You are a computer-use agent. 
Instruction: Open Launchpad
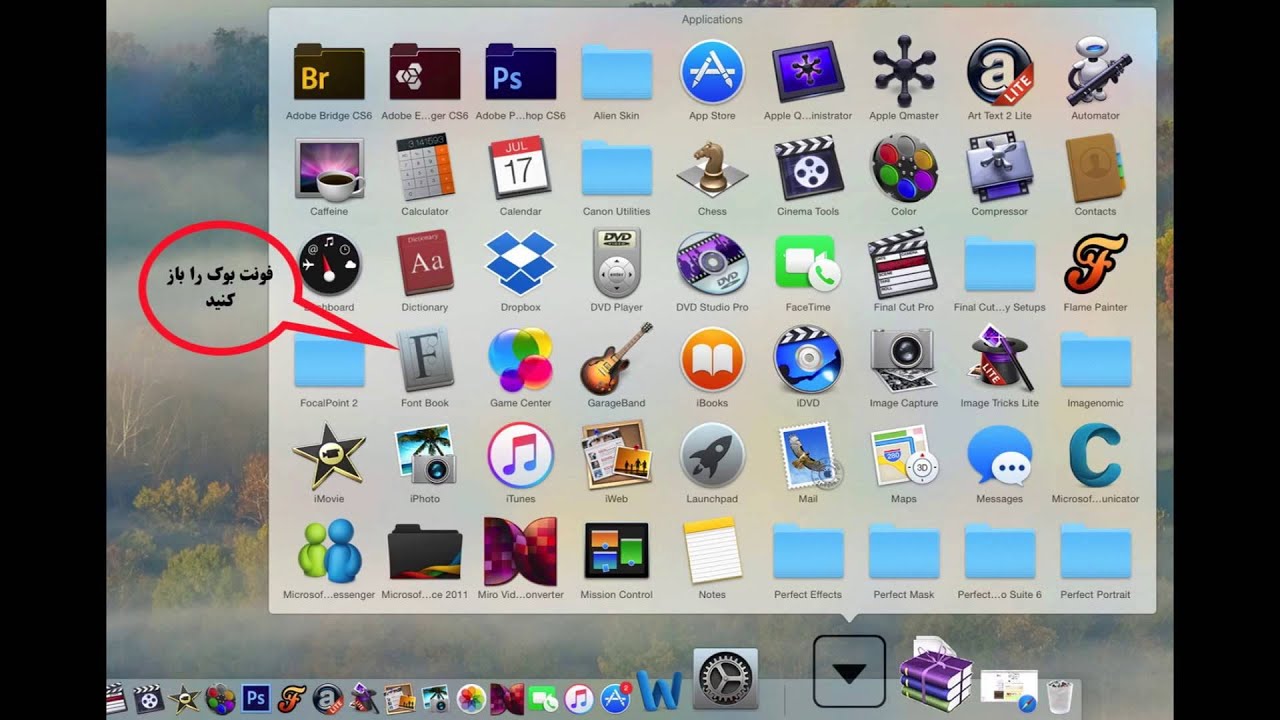tap(712, 456)
